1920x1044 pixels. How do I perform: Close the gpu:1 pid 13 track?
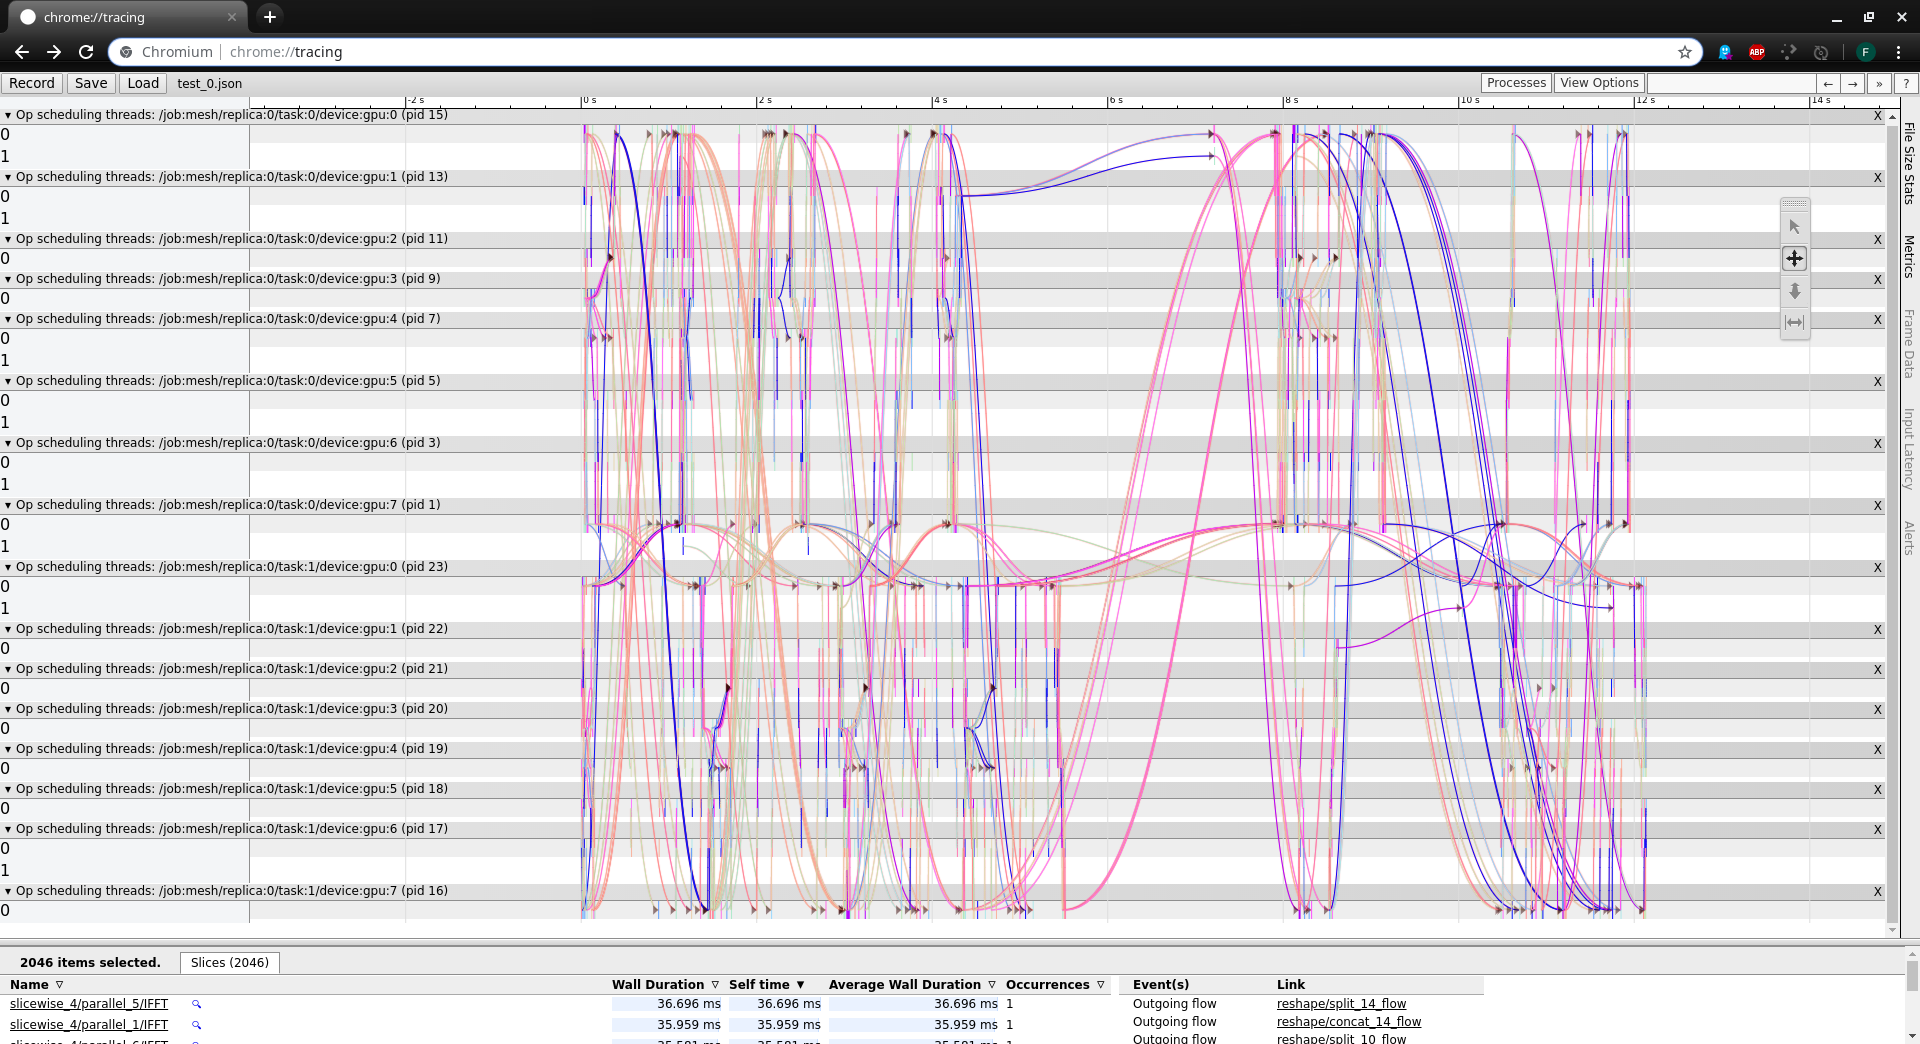click(1878, 178)
